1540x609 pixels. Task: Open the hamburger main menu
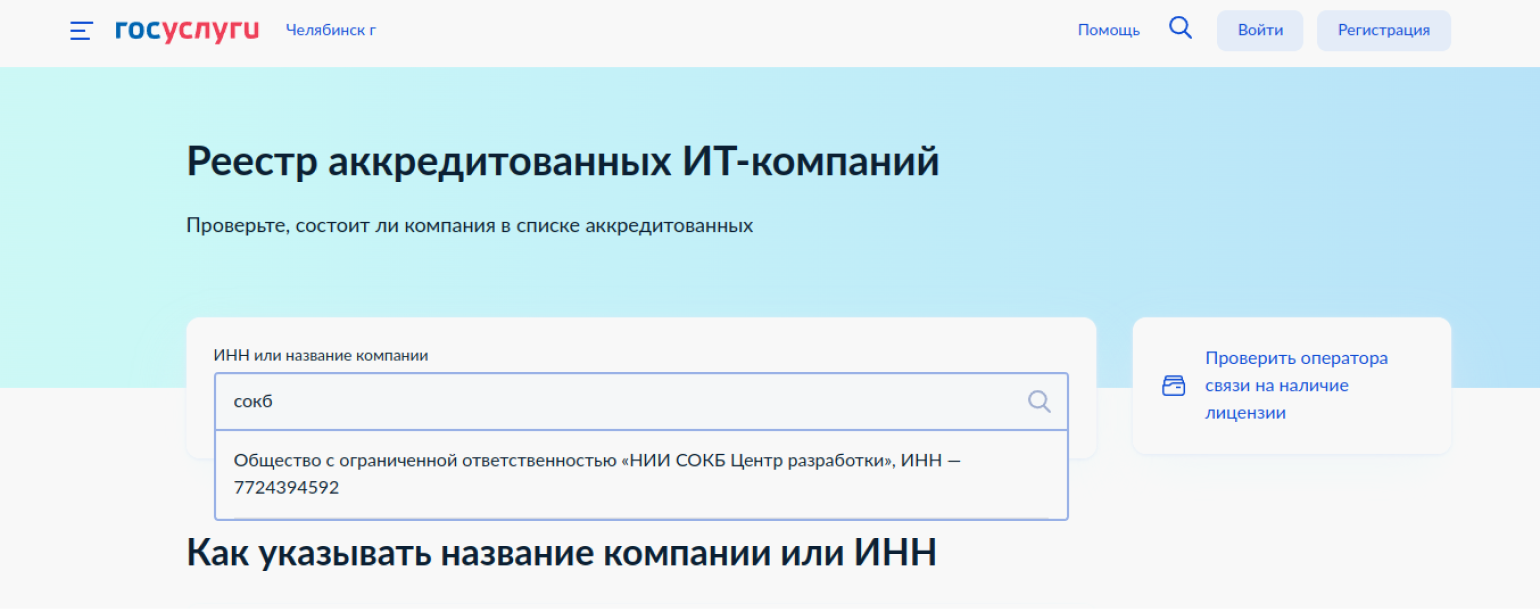click(81, 30)
